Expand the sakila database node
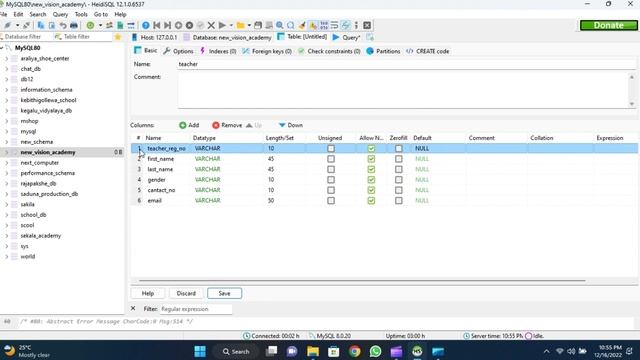Screen dimensions: 640x360 [x=7, y=204]
